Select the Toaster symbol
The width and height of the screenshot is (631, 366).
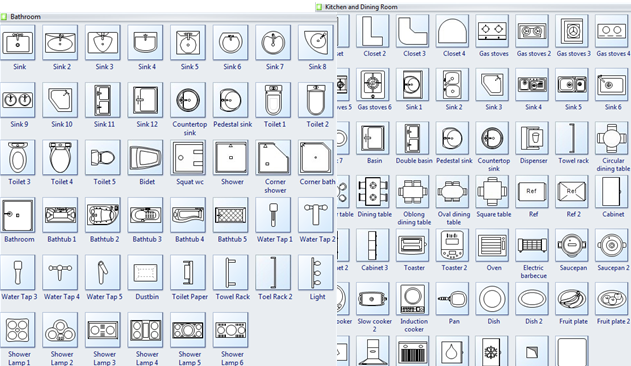click(412, 246)
